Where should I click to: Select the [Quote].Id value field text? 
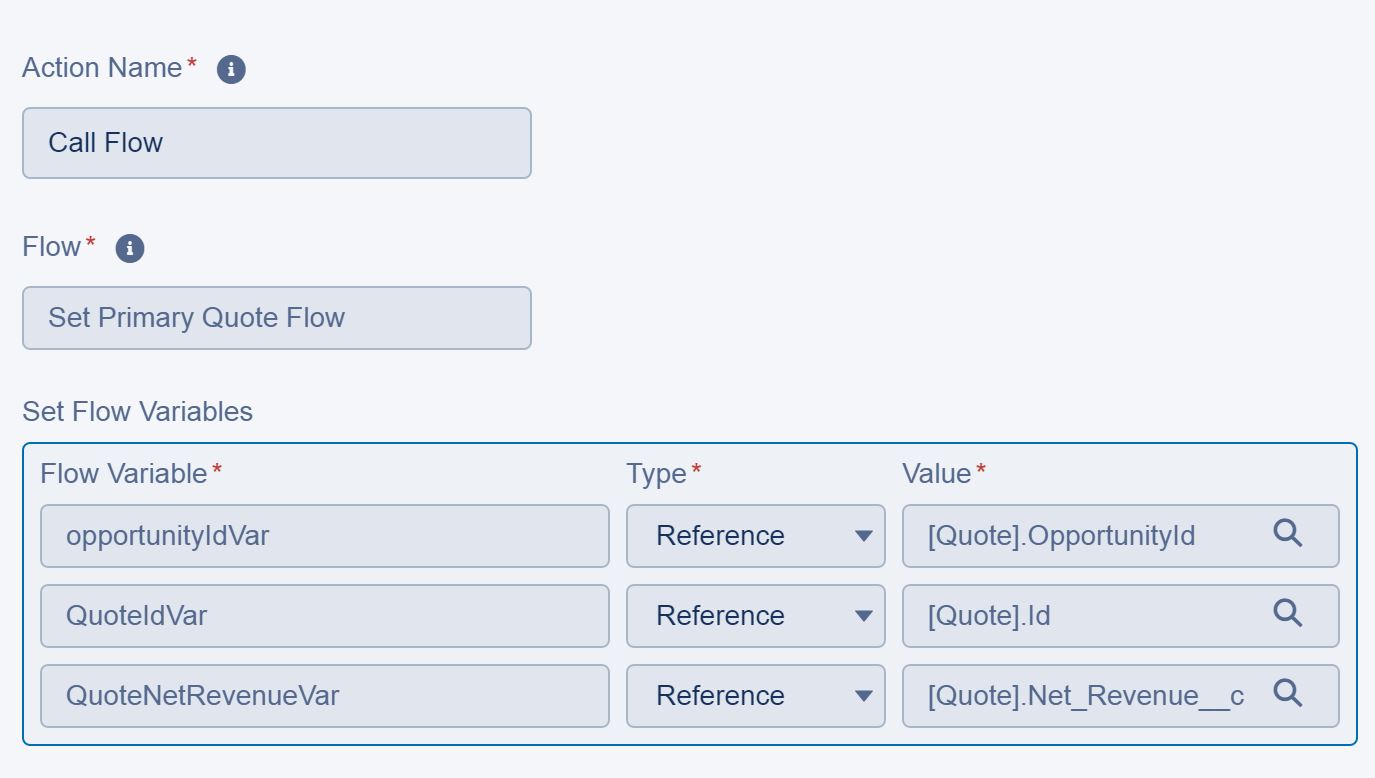coord(989,616)
